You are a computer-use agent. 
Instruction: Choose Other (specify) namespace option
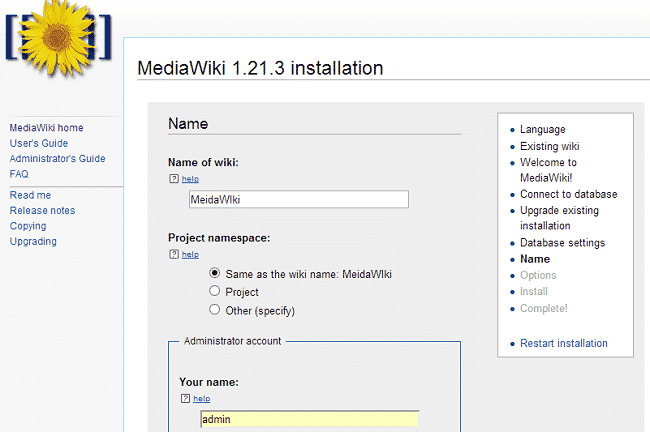point(215,310)
